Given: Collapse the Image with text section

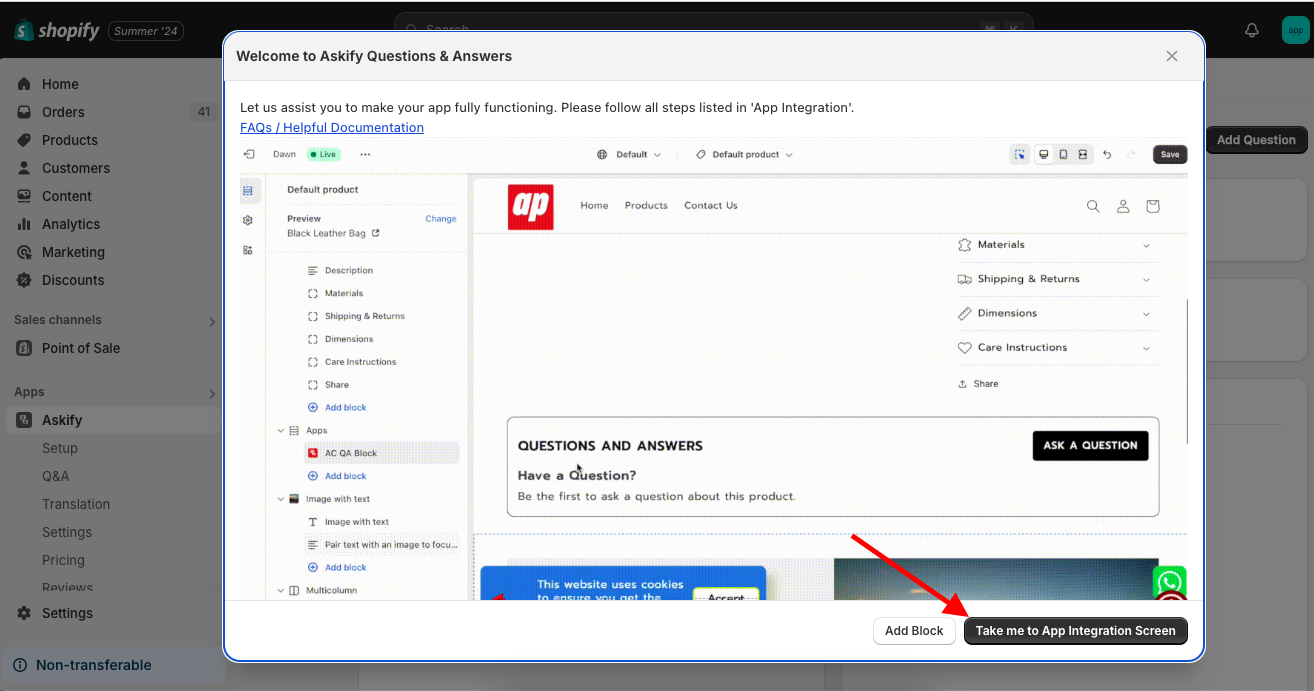Looking at the screenshot, I should [x=281, y=499].
